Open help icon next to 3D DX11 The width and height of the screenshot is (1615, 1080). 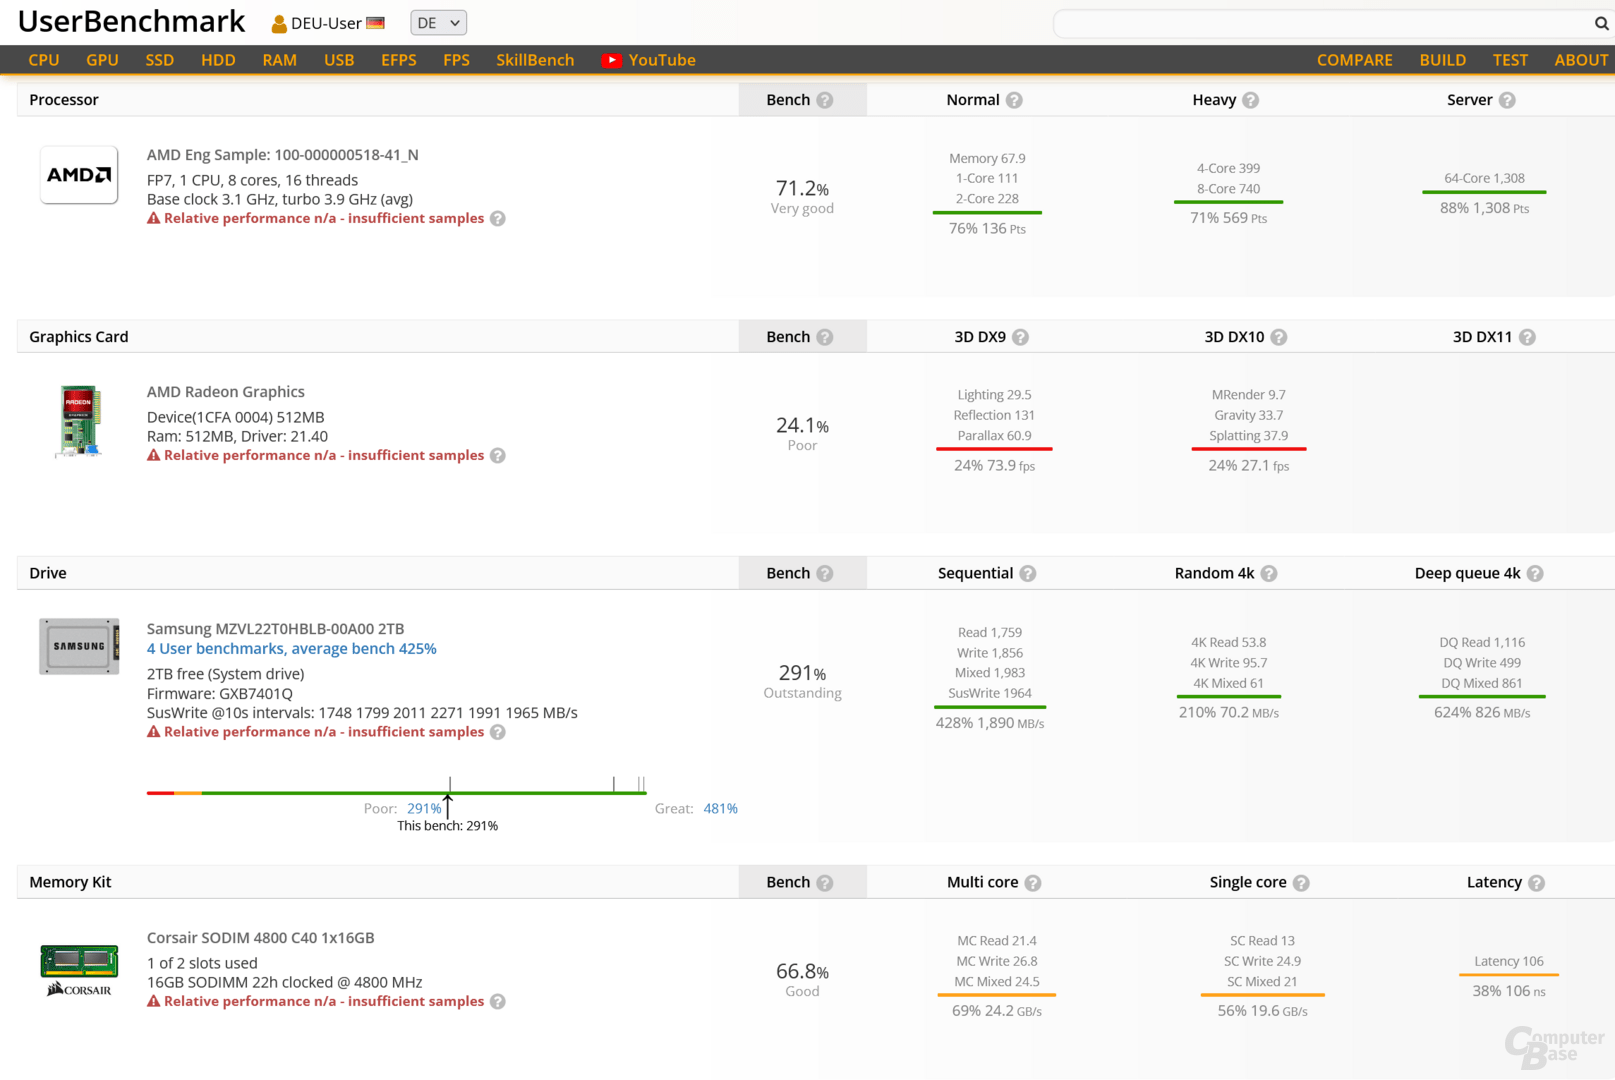tap(1527, 337)
